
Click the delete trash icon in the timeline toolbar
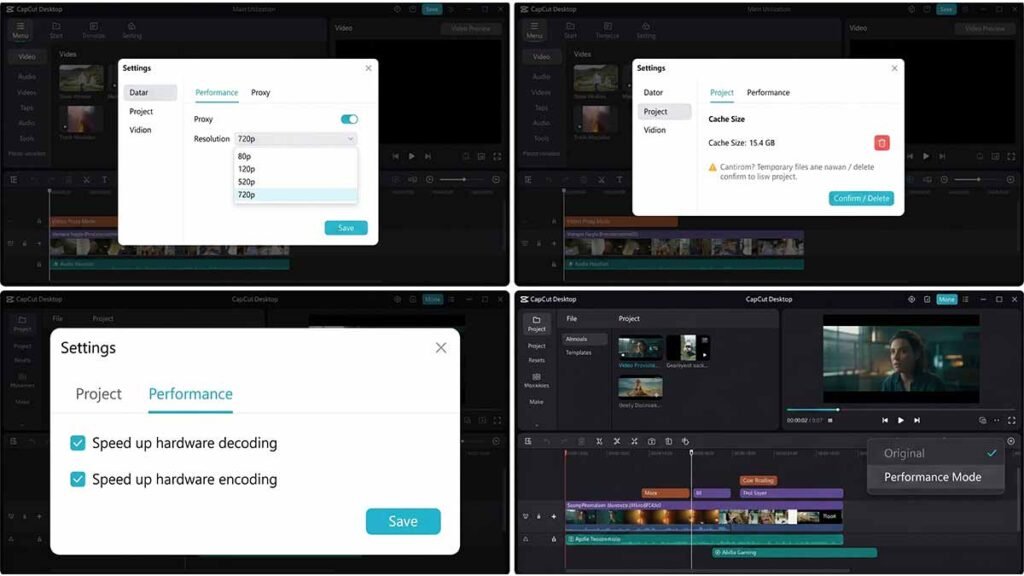point(581,441)
